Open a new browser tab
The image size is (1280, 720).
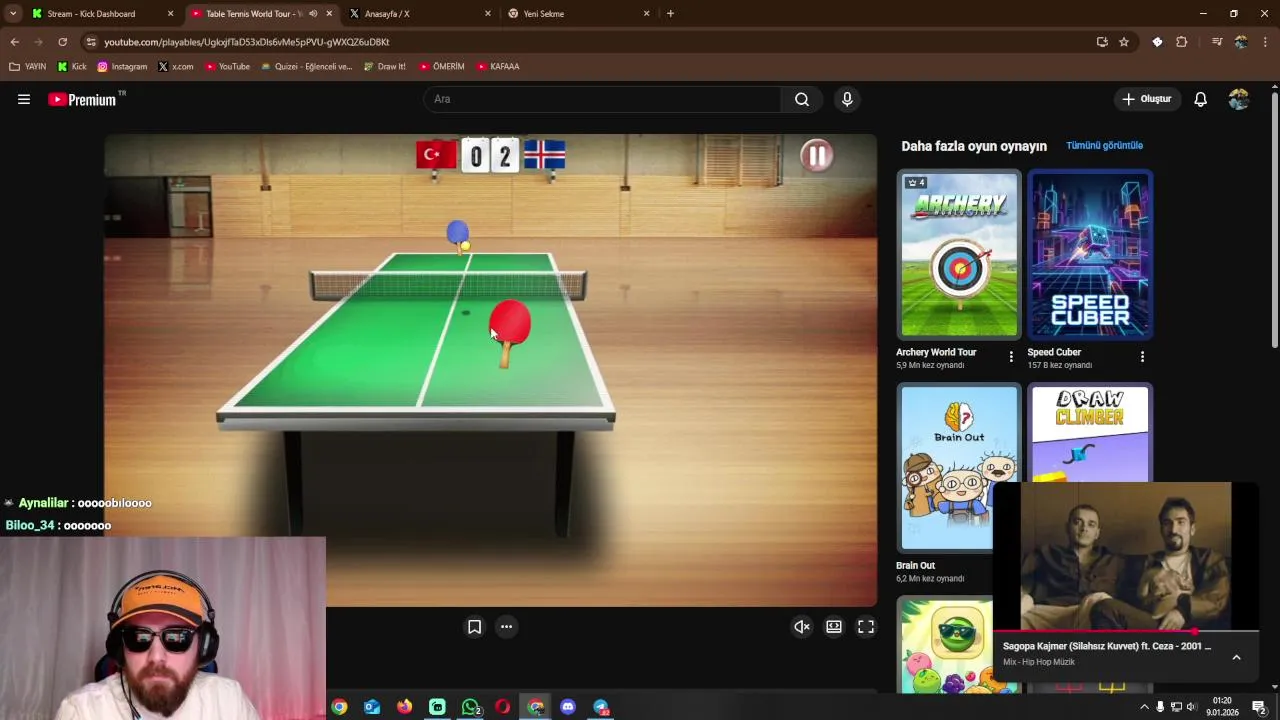click(x=670, y=14)
